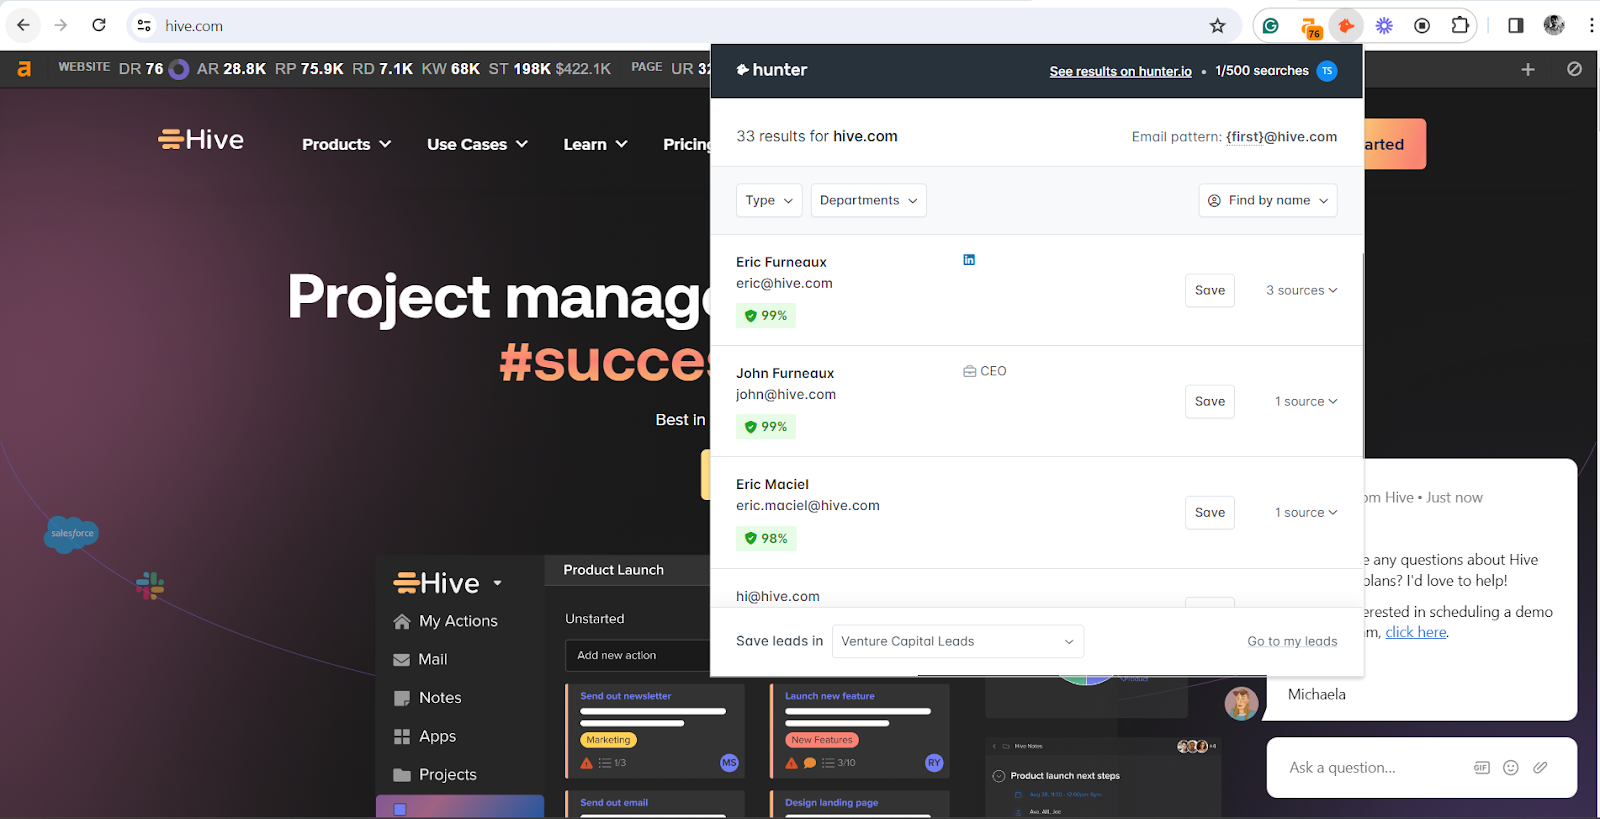1600x819 pixels.
Task: Toggle the browser side panel icon
Action: [1516, 26]
